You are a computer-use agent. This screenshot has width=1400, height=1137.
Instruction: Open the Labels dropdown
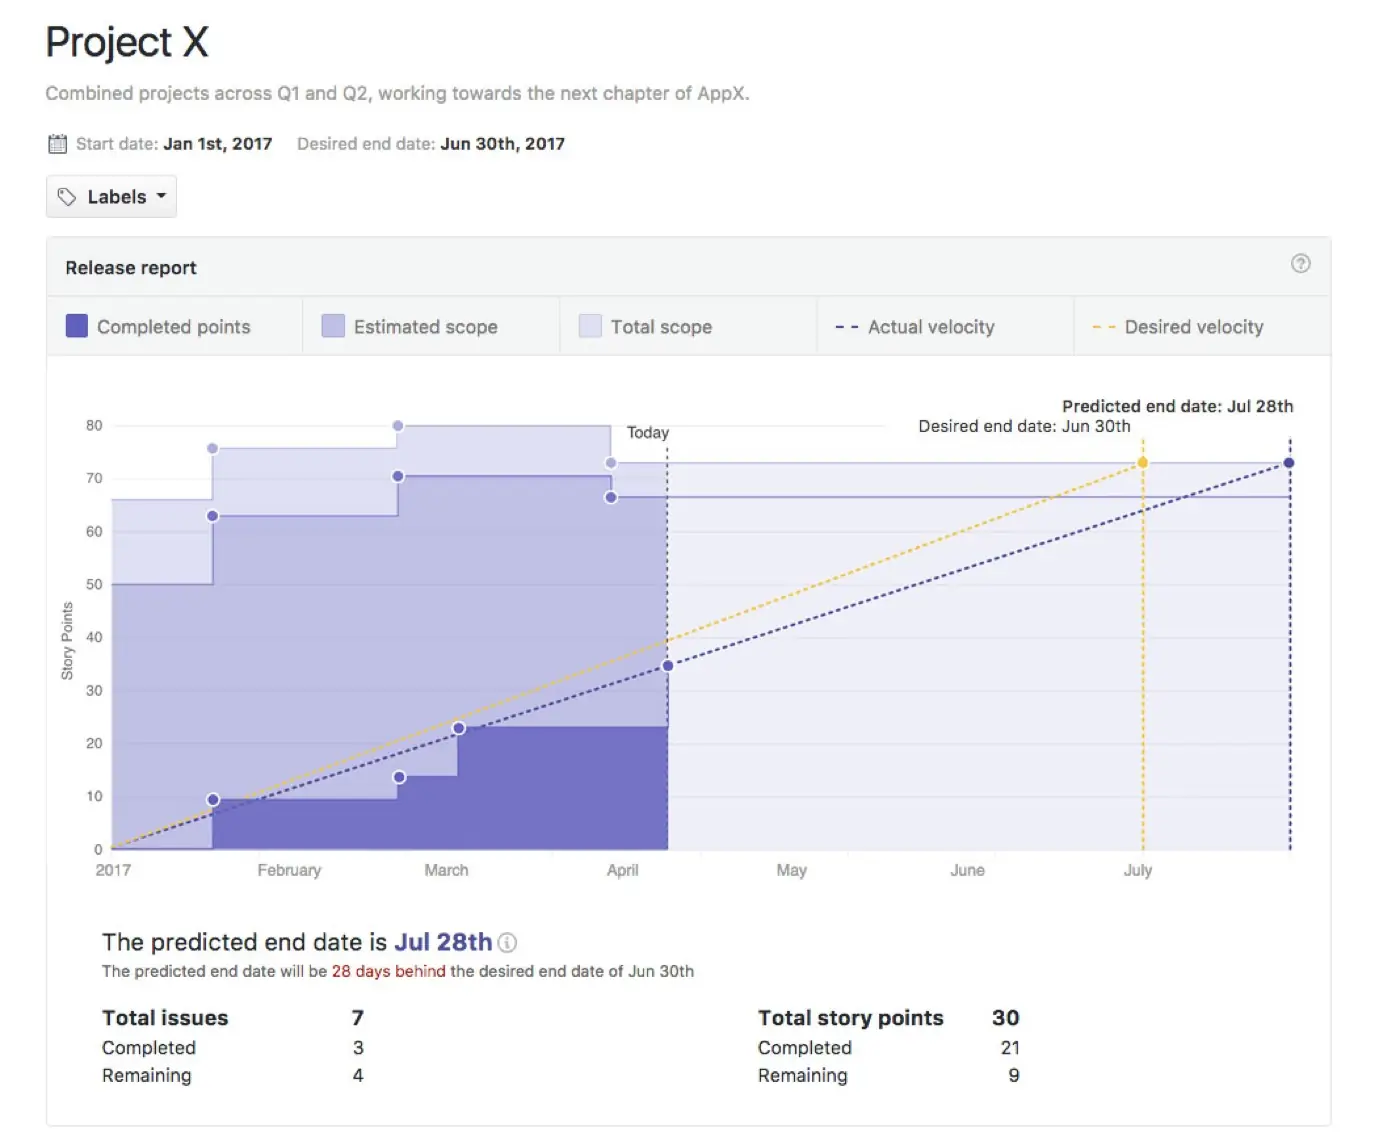(x=111, y=197)
